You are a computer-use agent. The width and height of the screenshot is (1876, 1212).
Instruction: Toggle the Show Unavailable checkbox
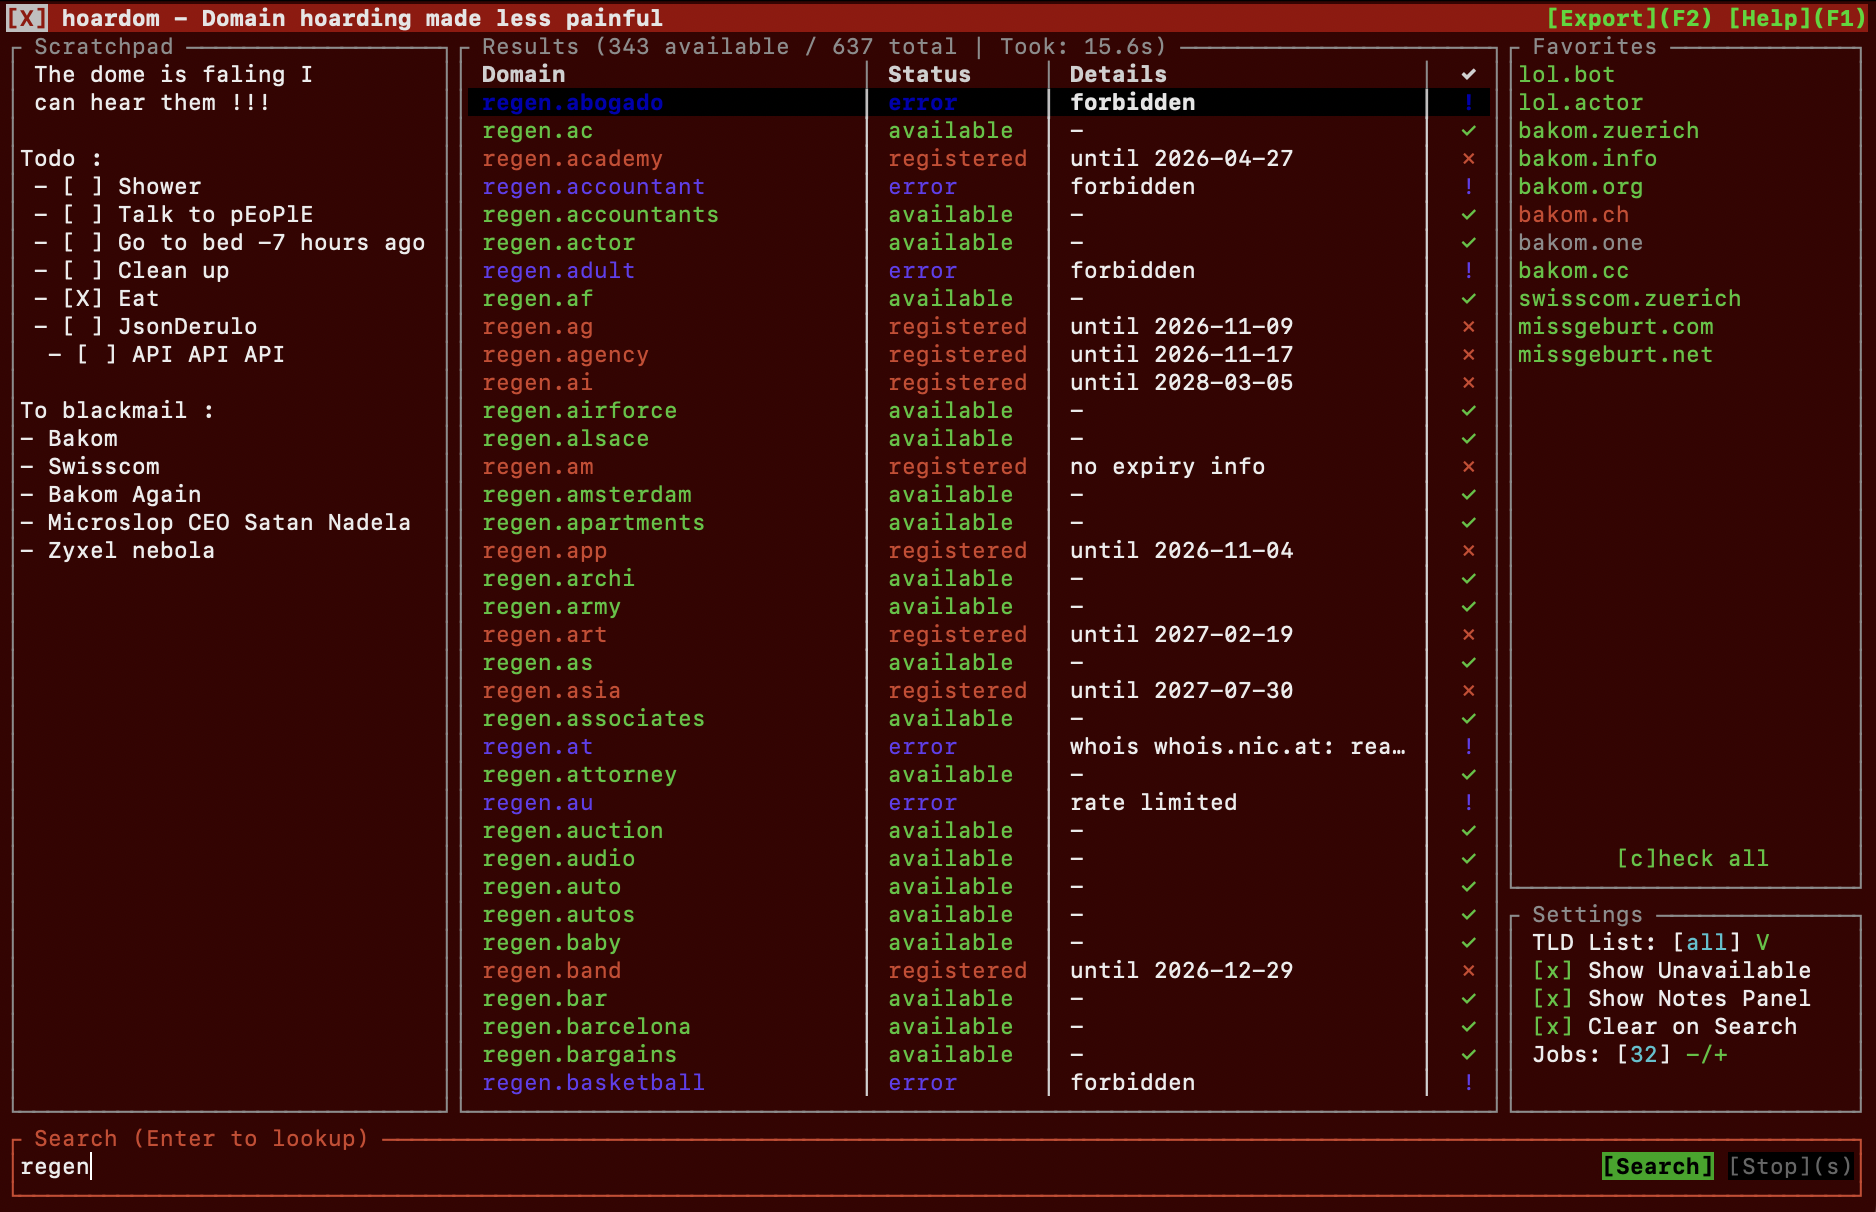coord(1552,971)
